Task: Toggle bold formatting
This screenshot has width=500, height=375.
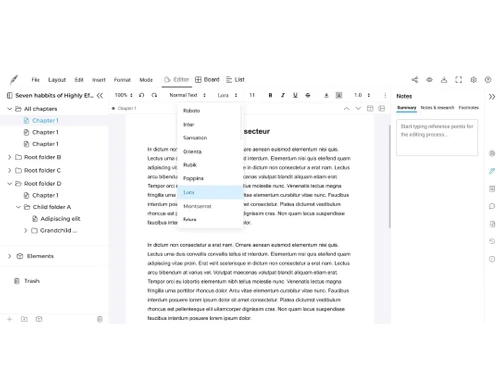Action: (270, 95)
